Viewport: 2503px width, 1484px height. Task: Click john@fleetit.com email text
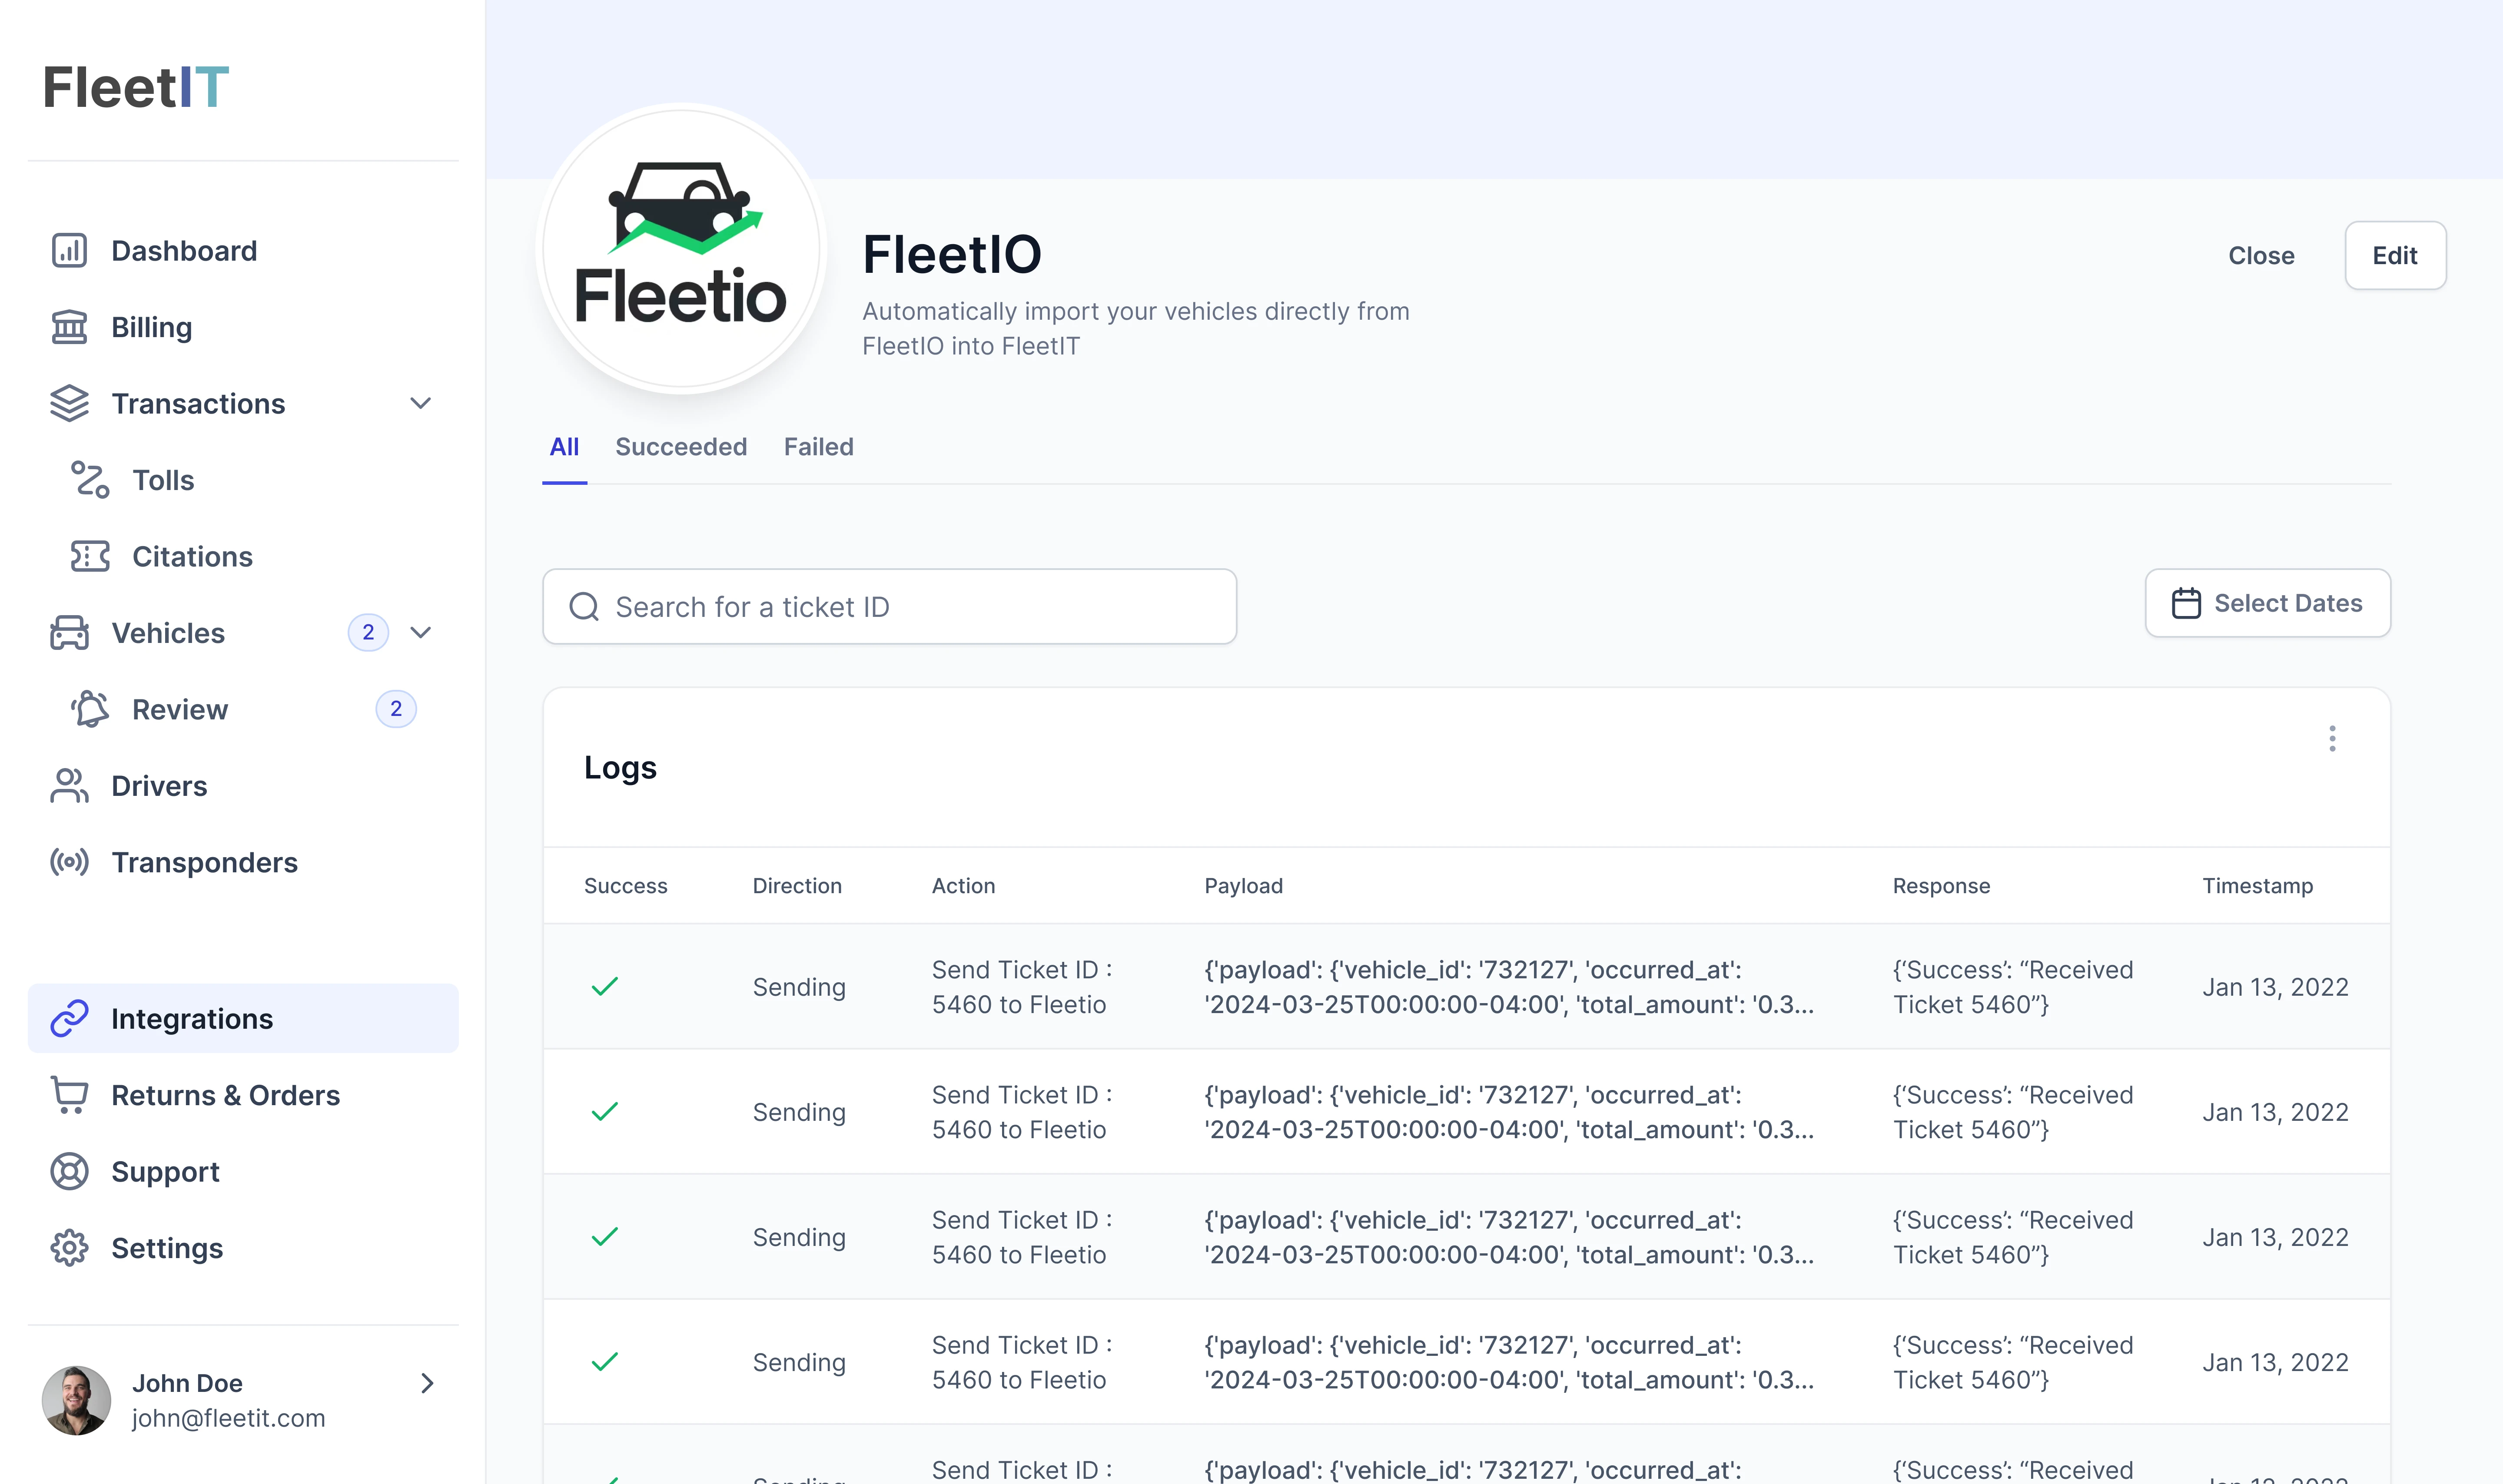(x=228, y=1418)
